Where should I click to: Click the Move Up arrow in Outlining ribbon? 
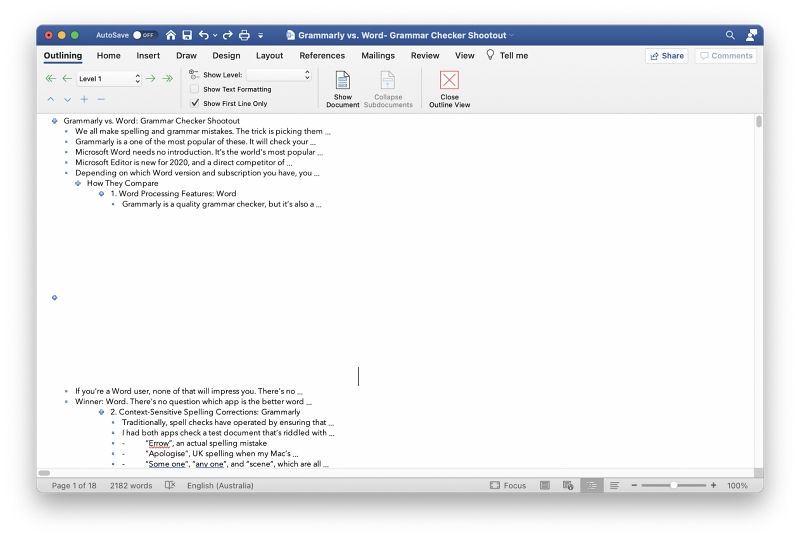[x=51, y=99]
